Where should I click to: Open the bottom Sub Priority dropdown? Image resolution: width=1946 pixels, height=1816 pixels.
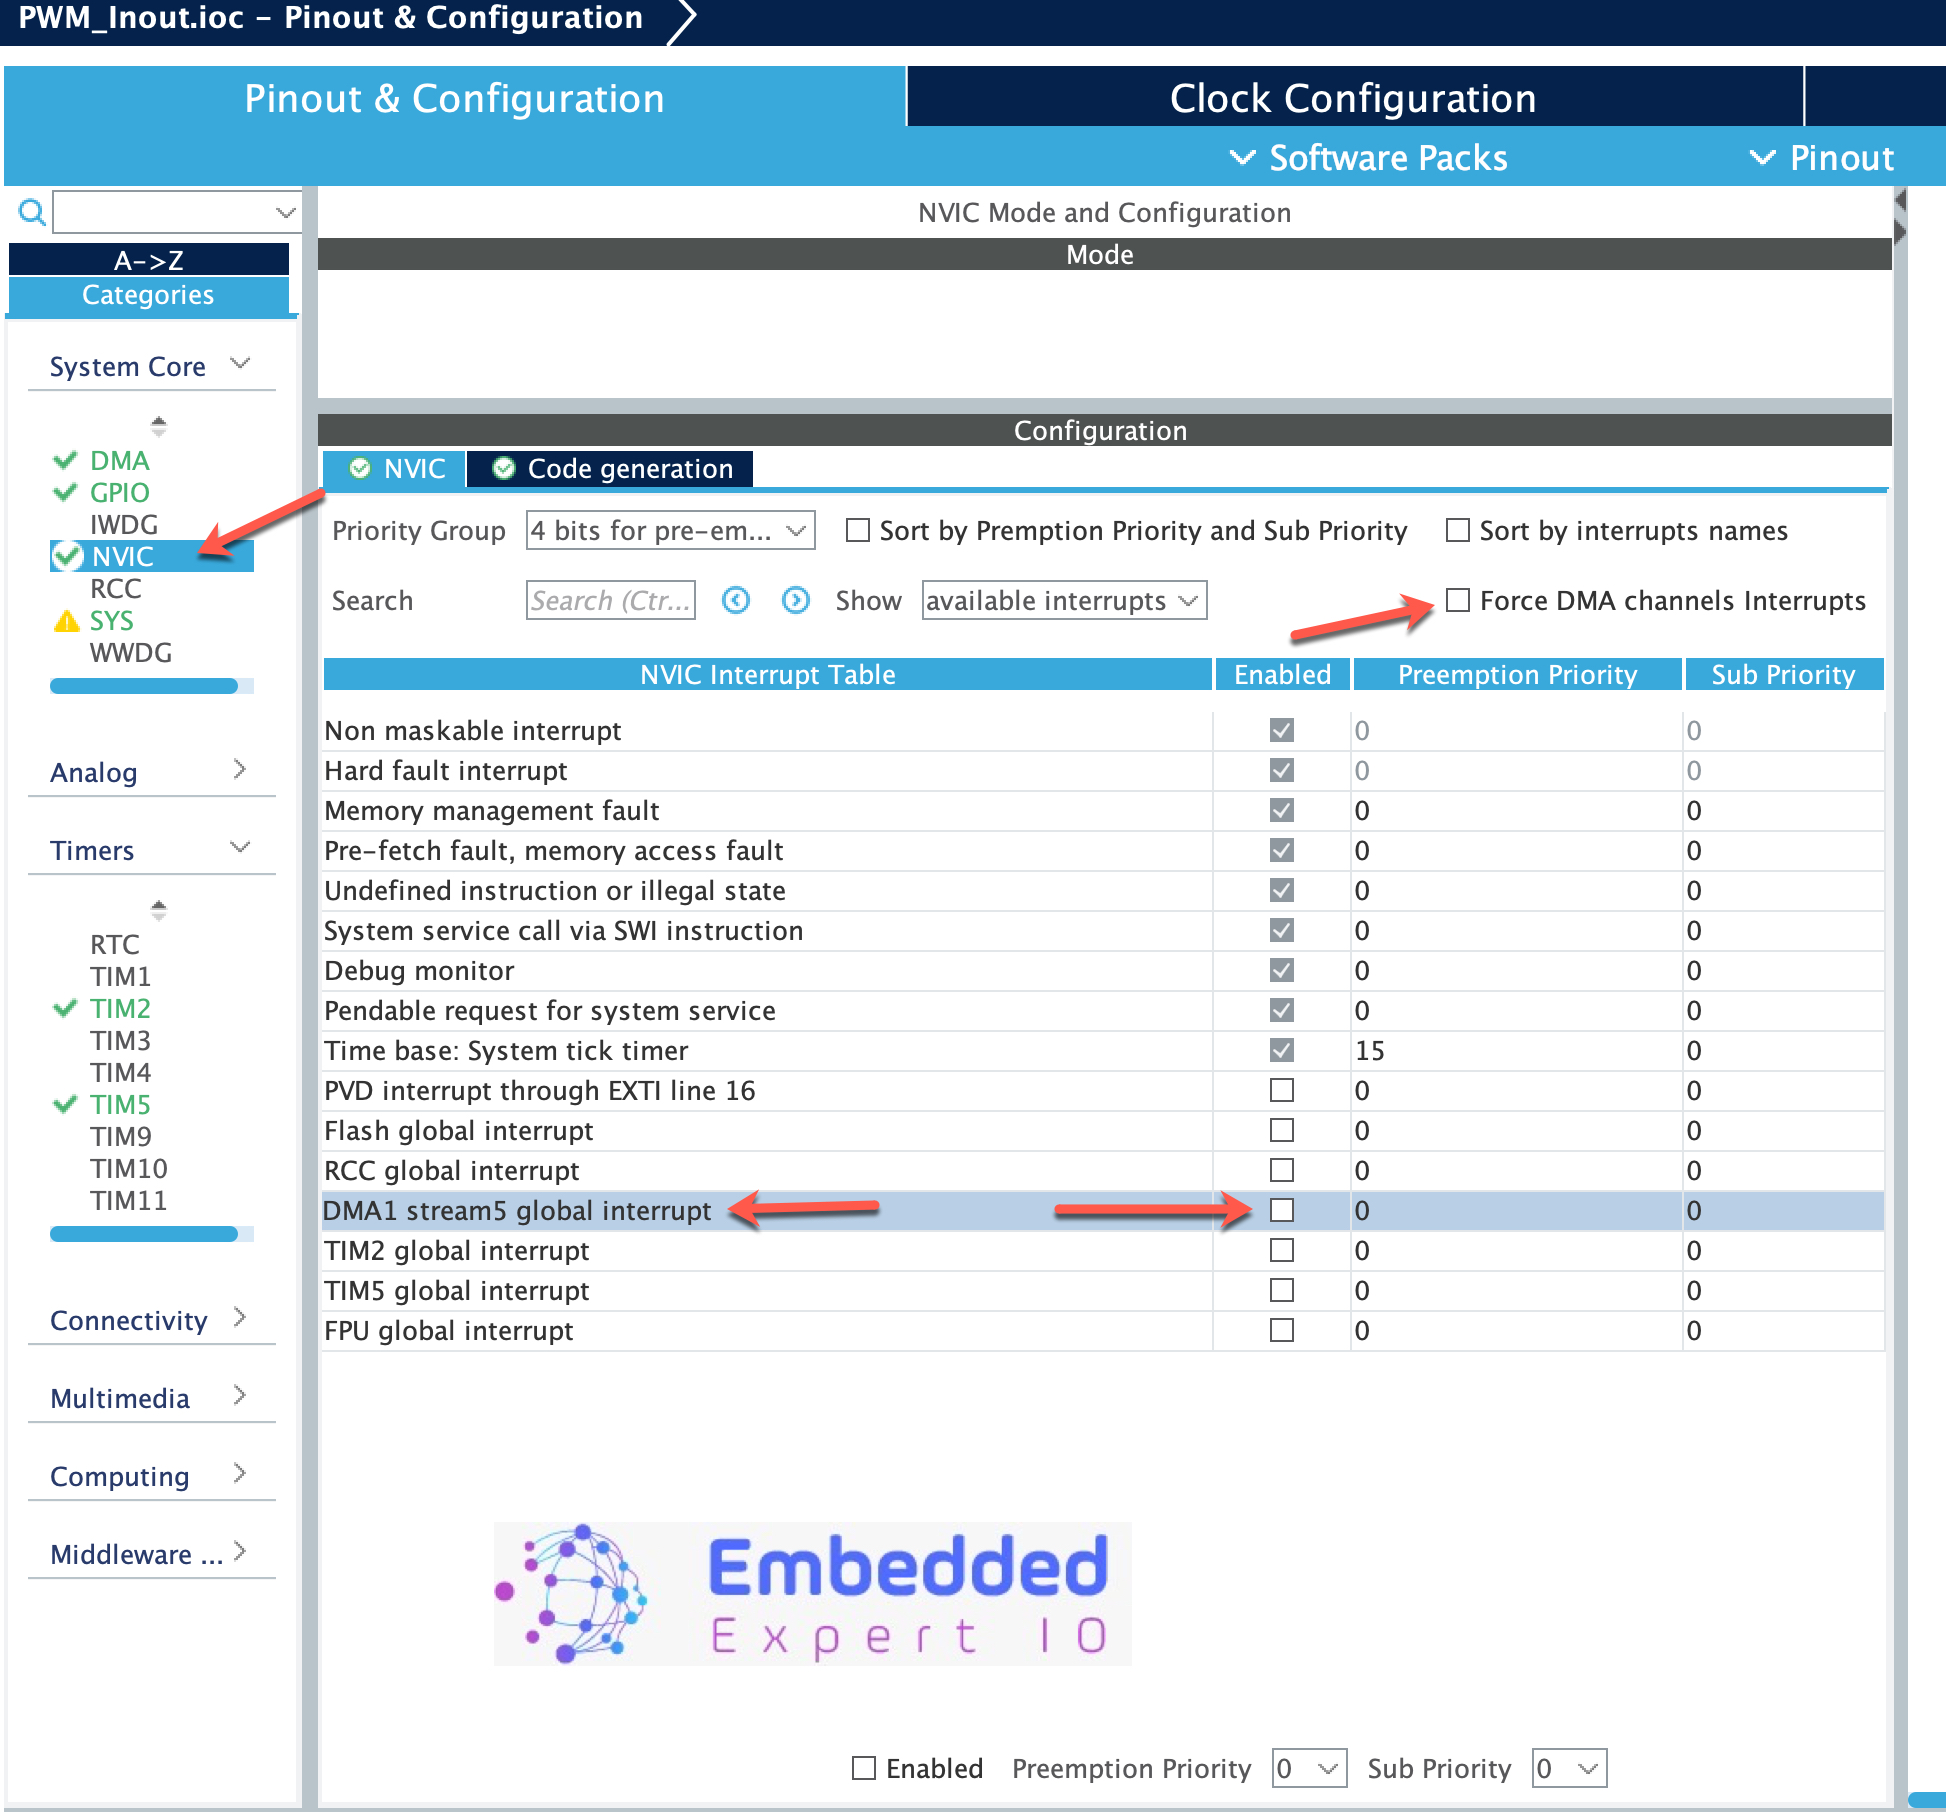pyautogui.click(x=1568, y=1768)
